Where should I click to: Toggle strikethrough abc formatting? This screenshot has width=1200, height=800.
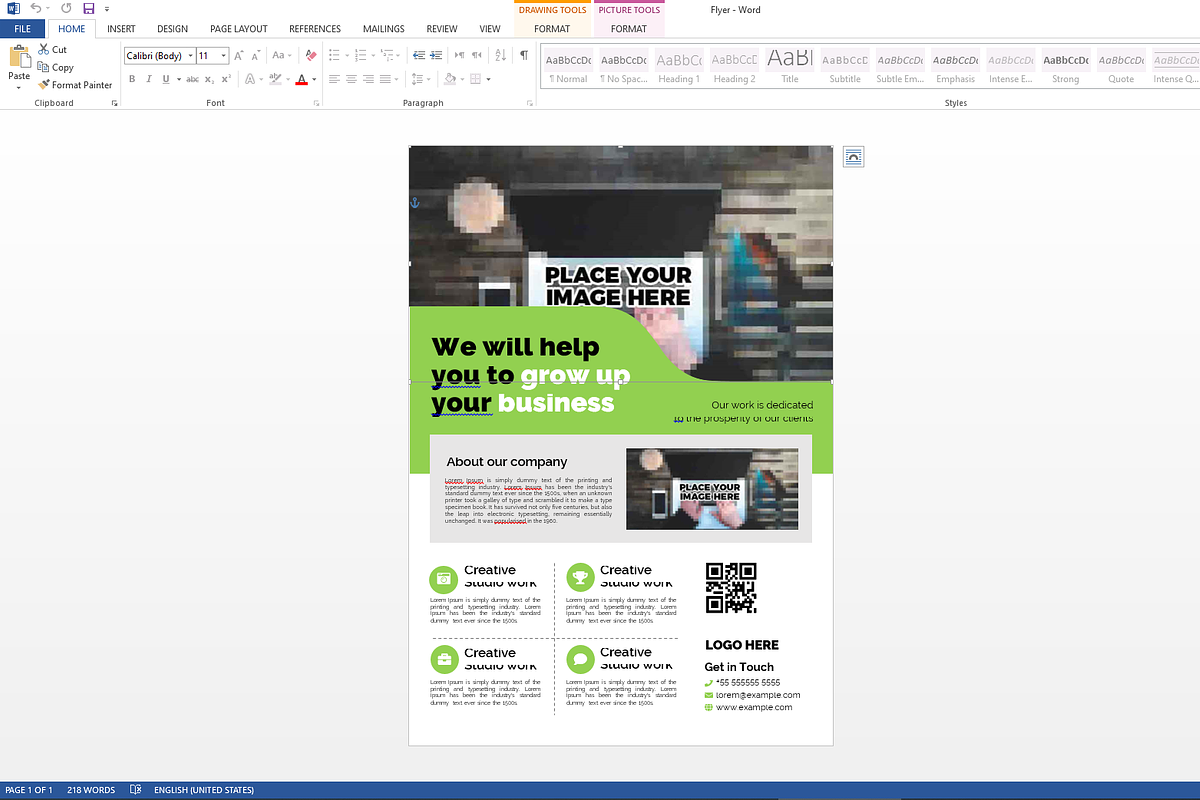coord(192,79)
